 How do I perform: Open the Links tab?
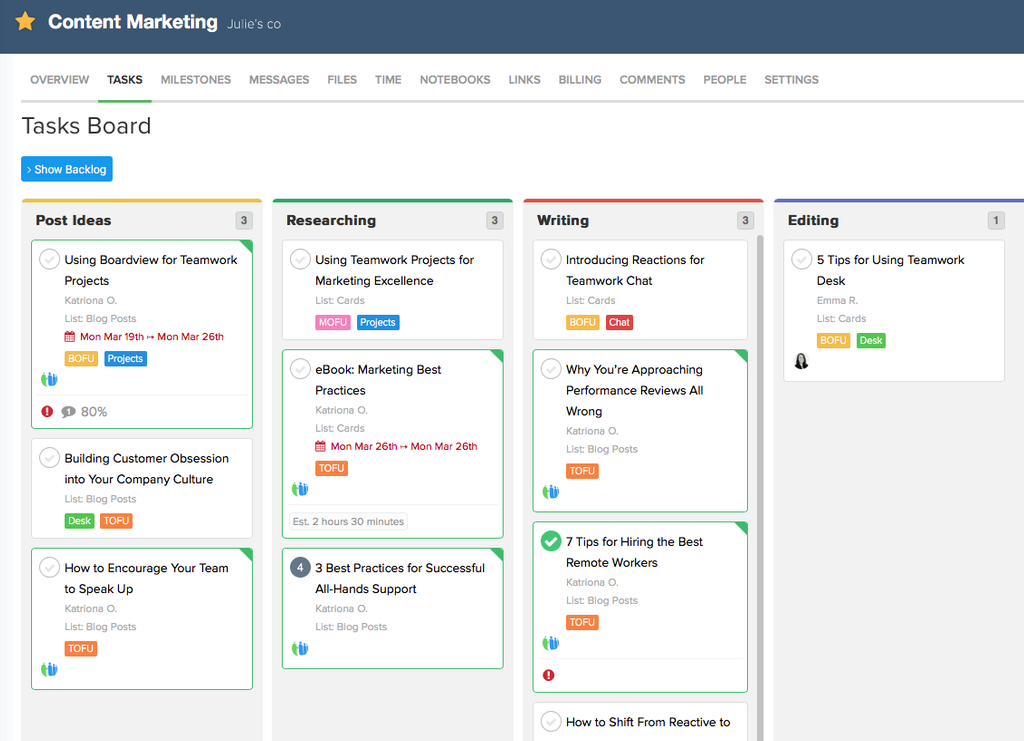pos(524,80)
